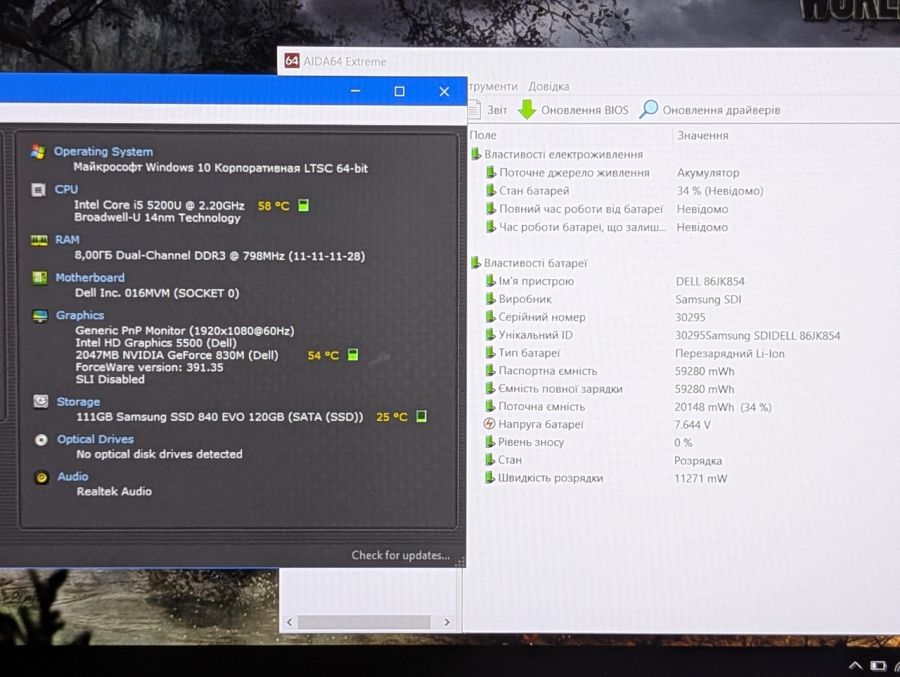Click the Graphics monitor icon in Speccy
900x677 pixels.
click(40, 316)
